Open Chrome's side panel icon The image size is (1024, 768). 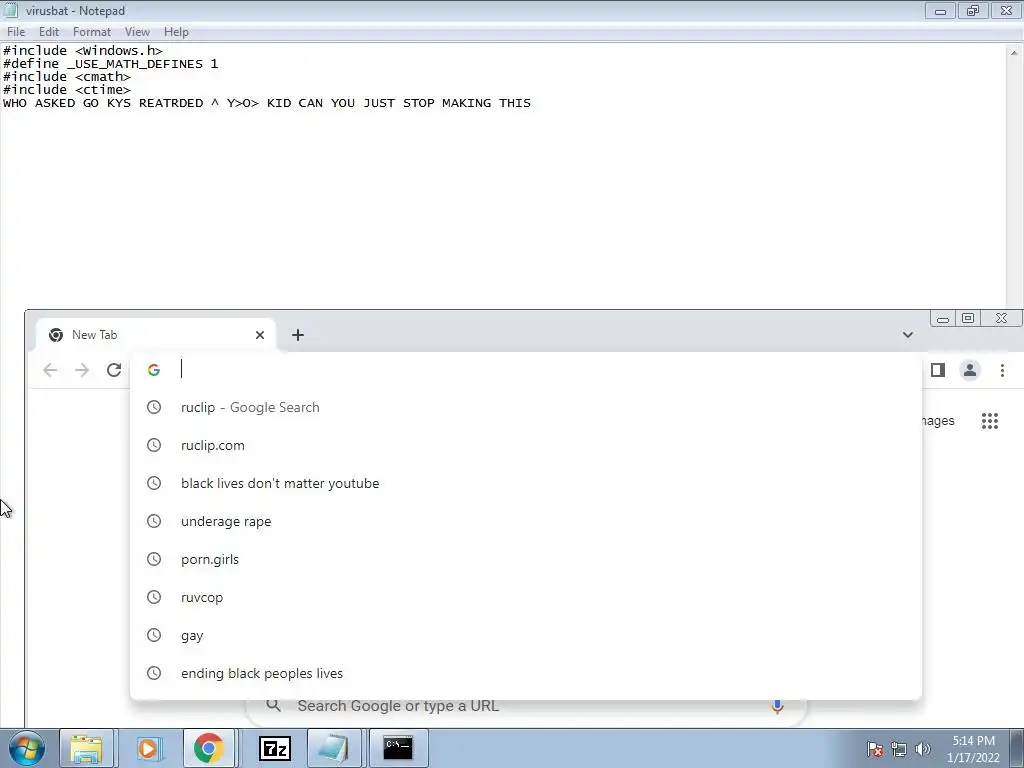pos(938,370)
